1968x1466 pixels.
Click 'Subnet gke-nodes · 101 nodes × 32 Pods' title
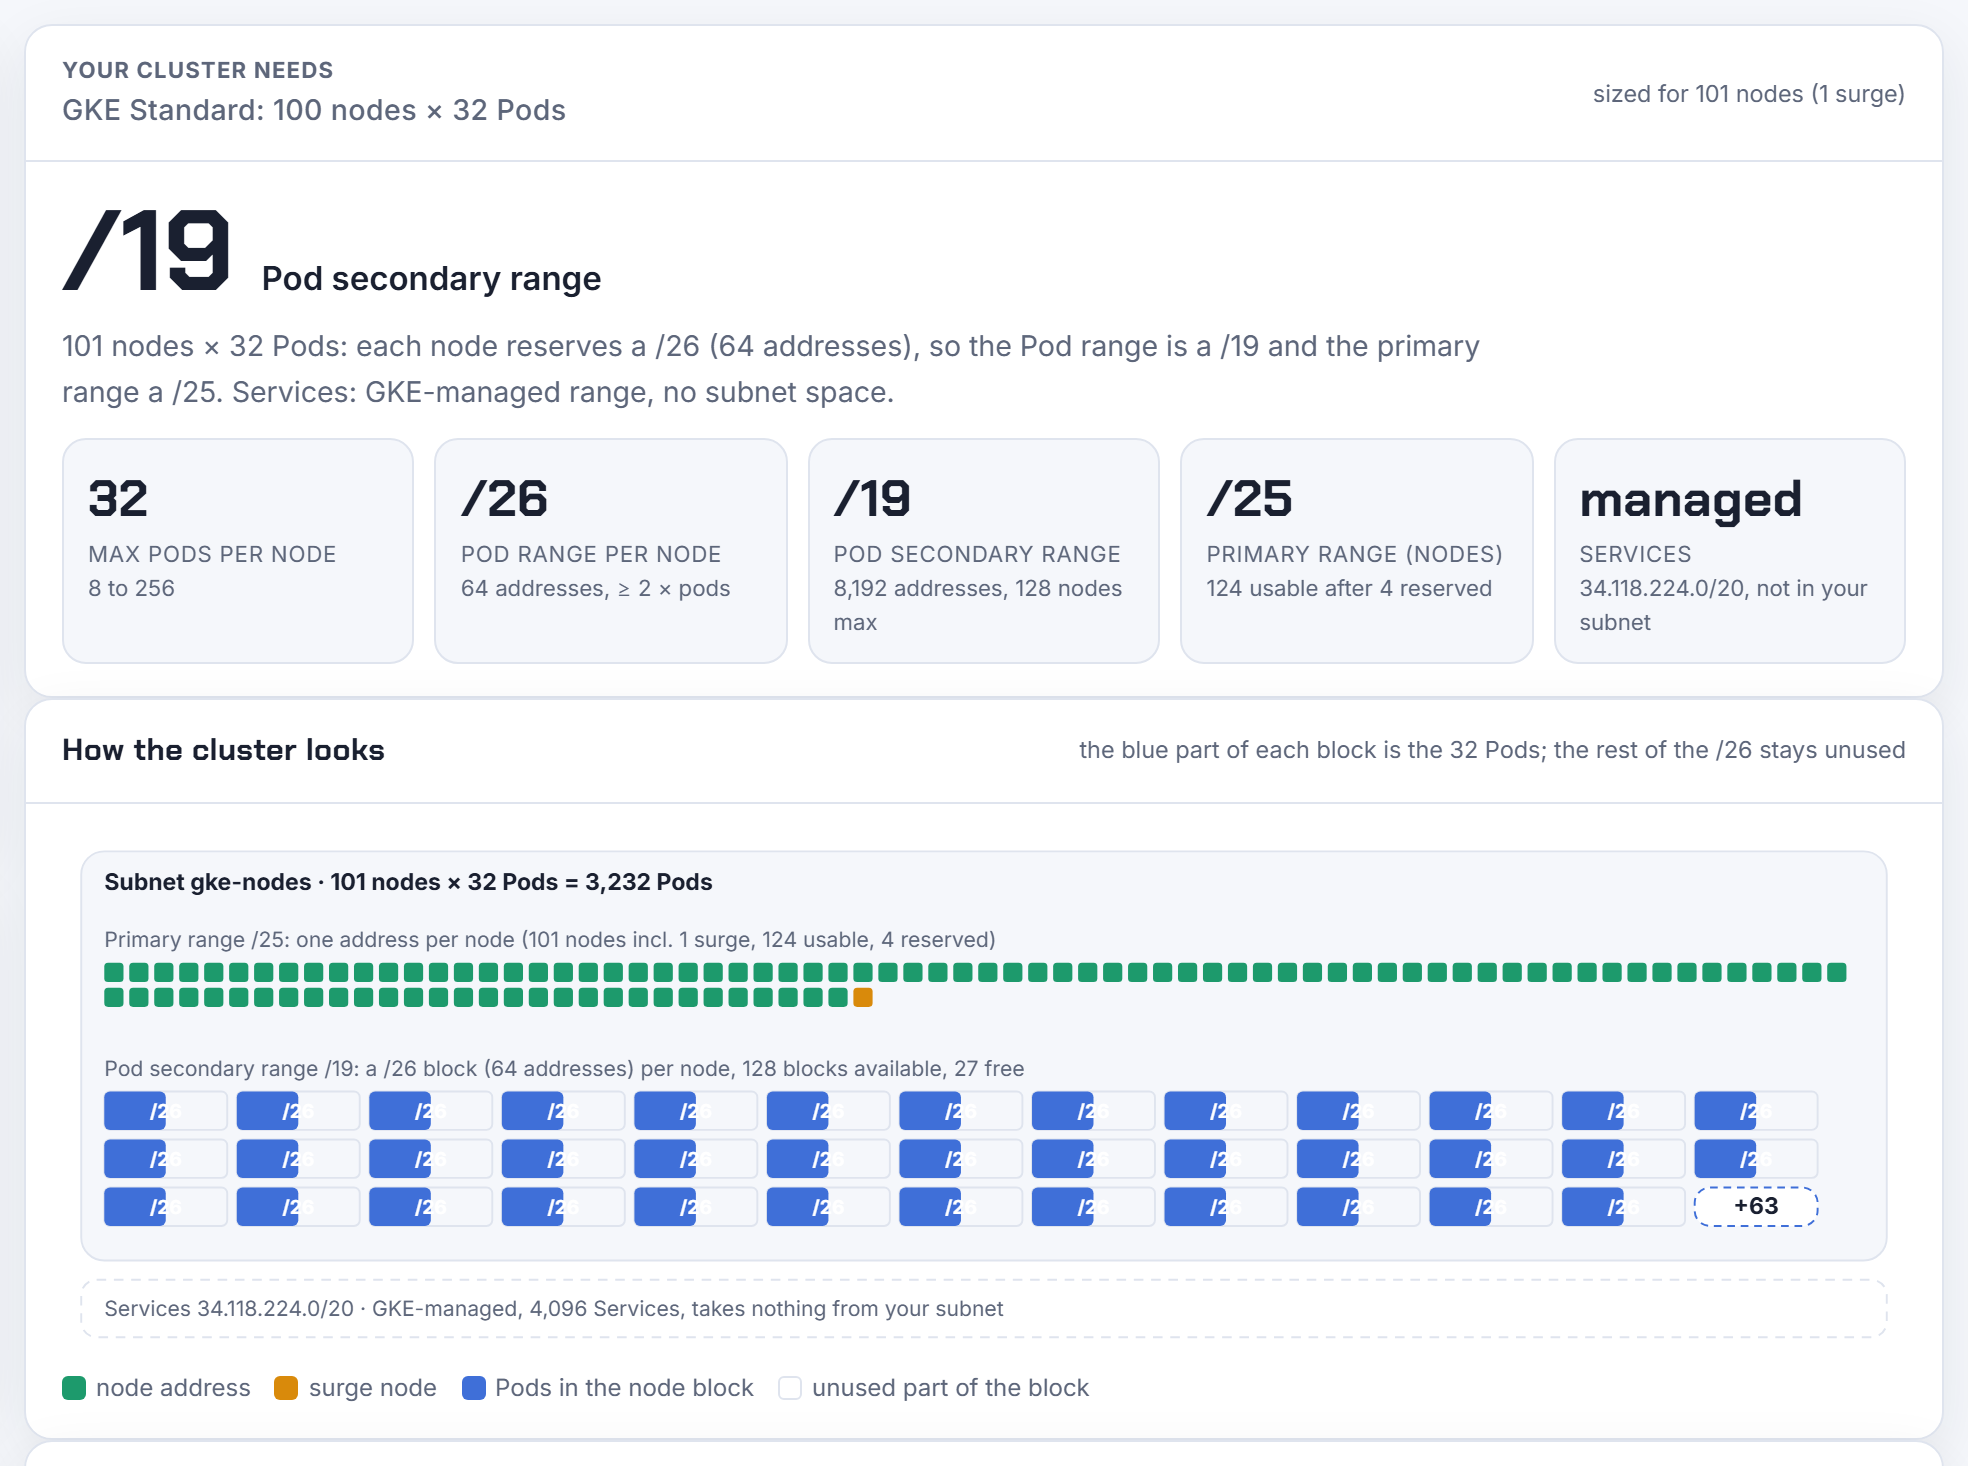[408, 882]
